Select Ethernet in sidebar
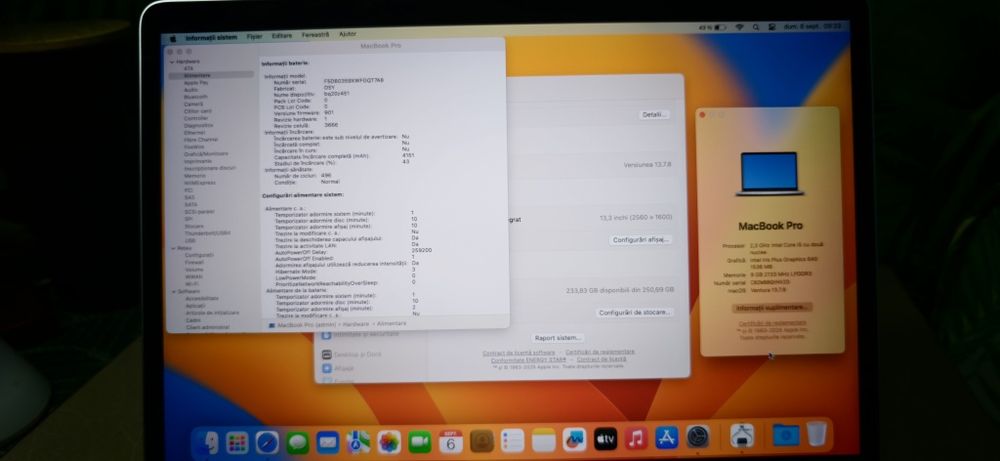Image resolution: width=1000 pixels, height=461 pixels. click(195, 133)
